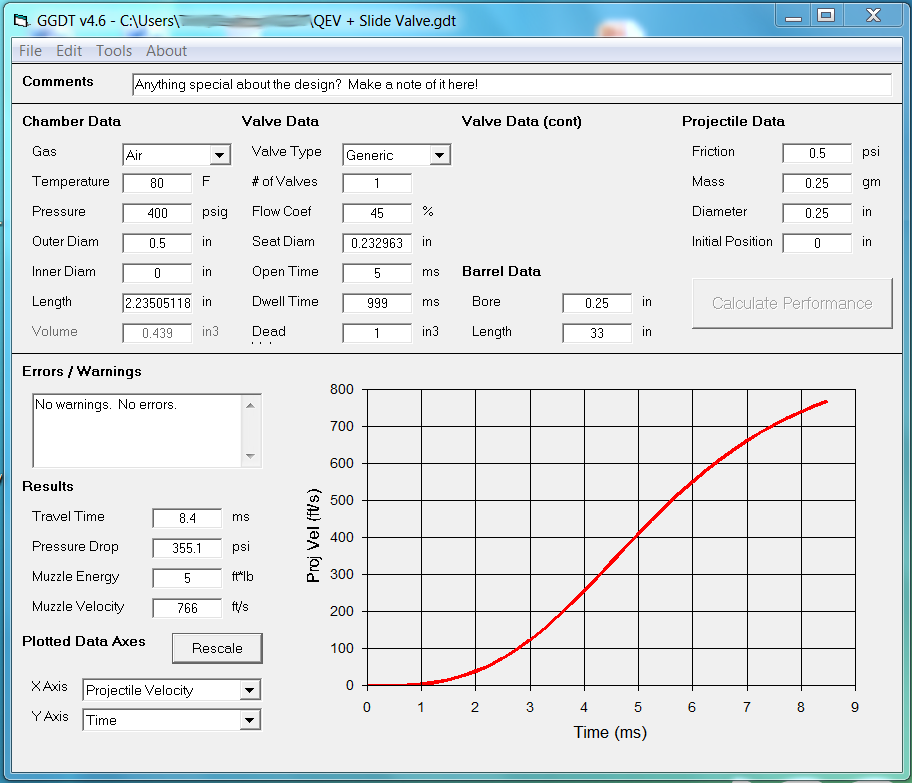
Task: Click the projectile Mass input field
Action: [817, 183]
